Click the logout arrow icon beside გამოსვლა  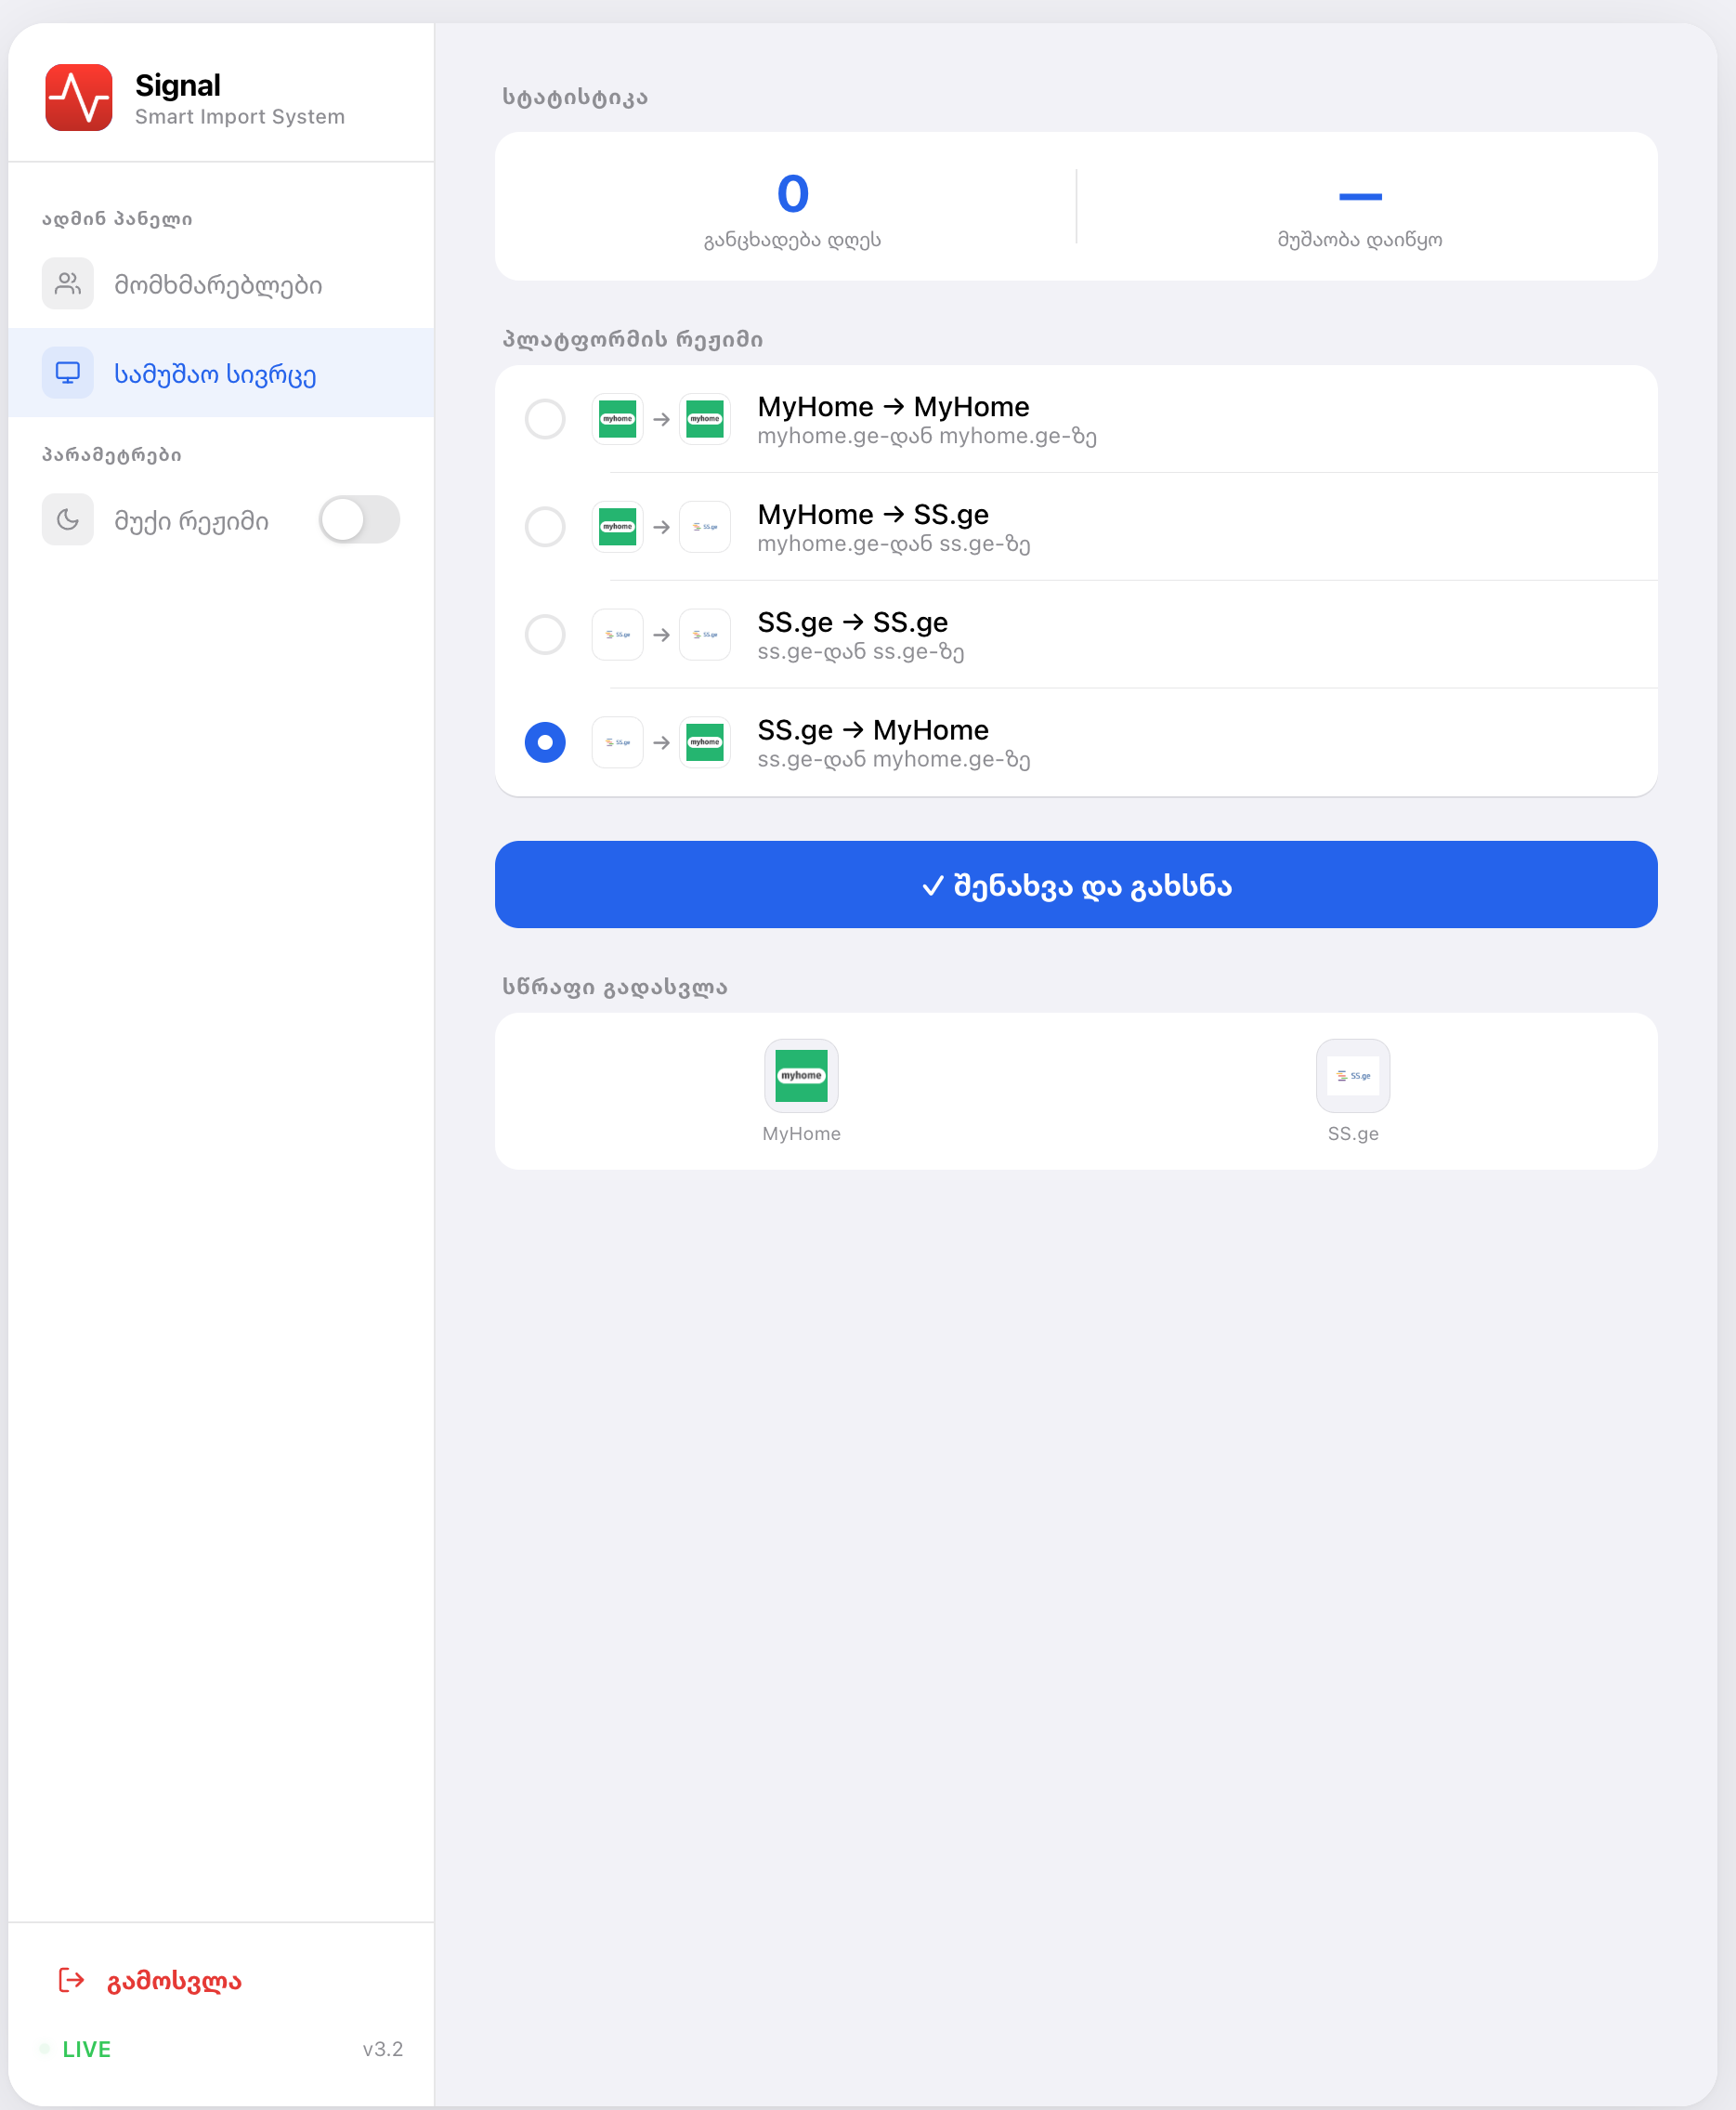coord(72,1980)
